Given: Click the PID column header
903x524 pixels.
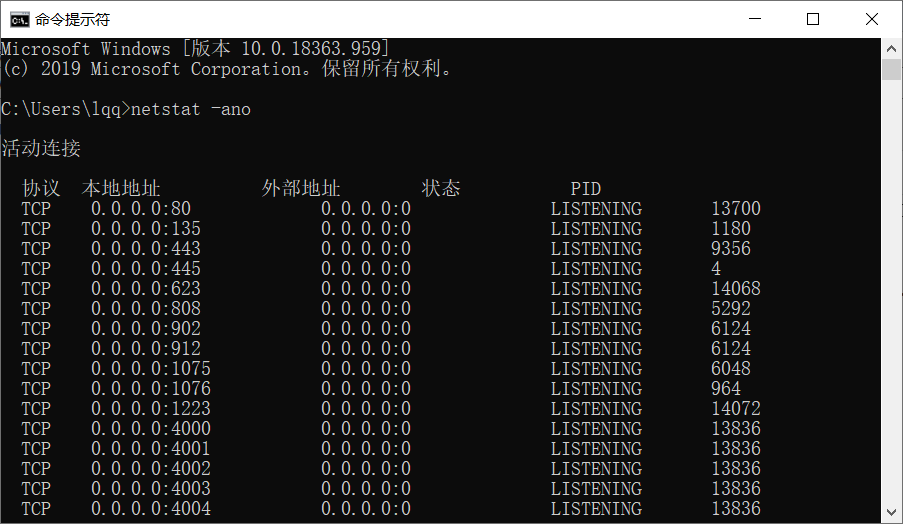Looking at the screenshot, I should tap(586, 189).
